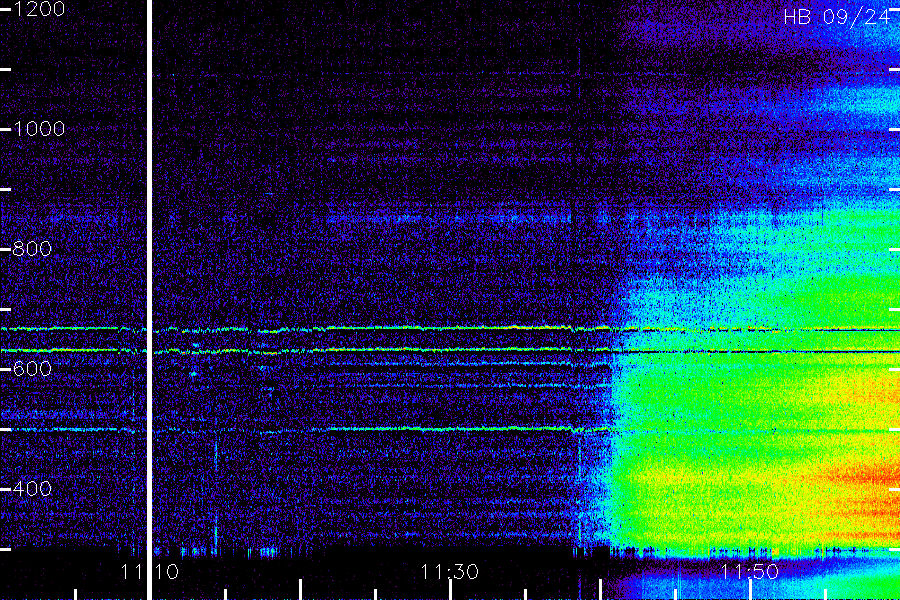This screenshot has height=600, width=900.
Task: Click the 1200 frequency axis label
Action: click(39, 9)
